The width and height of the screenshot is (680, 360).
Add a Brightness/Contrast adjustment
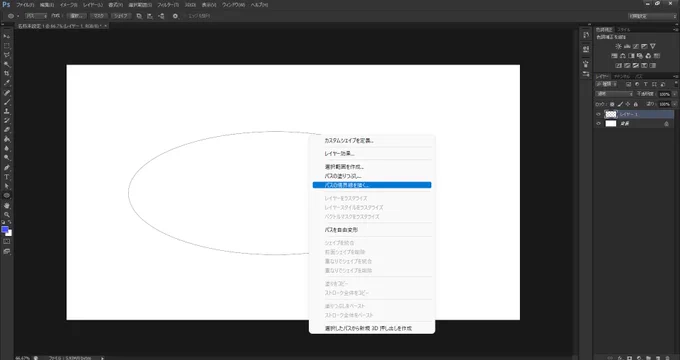pos(618,46)
